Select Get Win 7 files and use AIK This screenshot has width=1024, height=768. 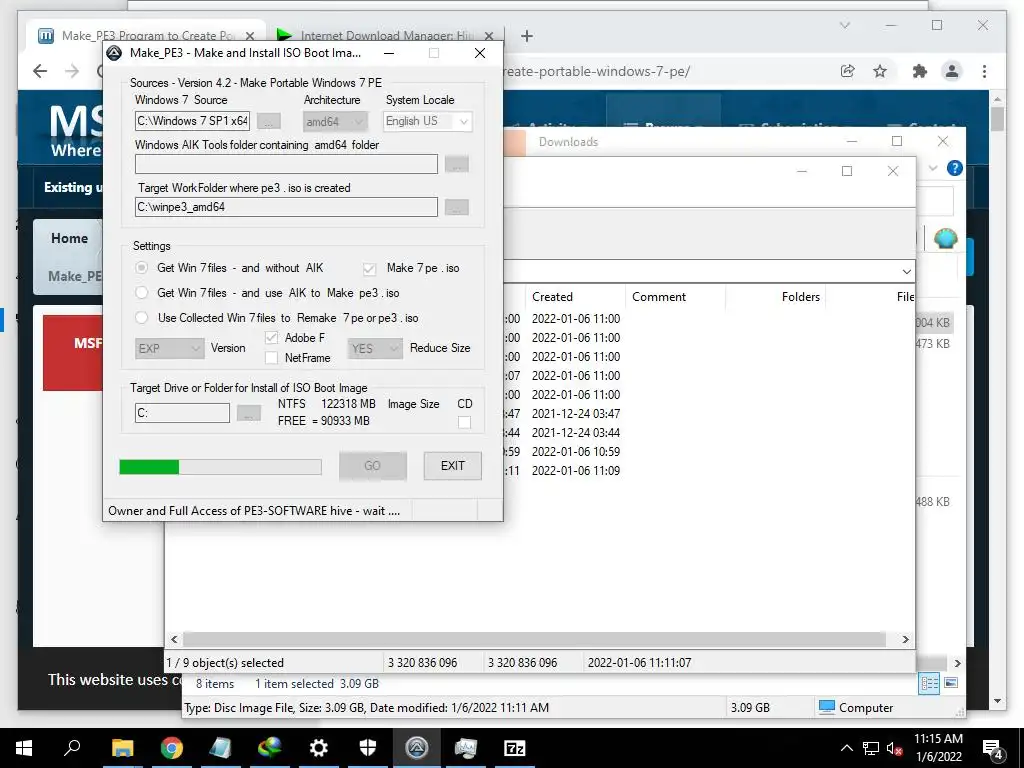141,293
